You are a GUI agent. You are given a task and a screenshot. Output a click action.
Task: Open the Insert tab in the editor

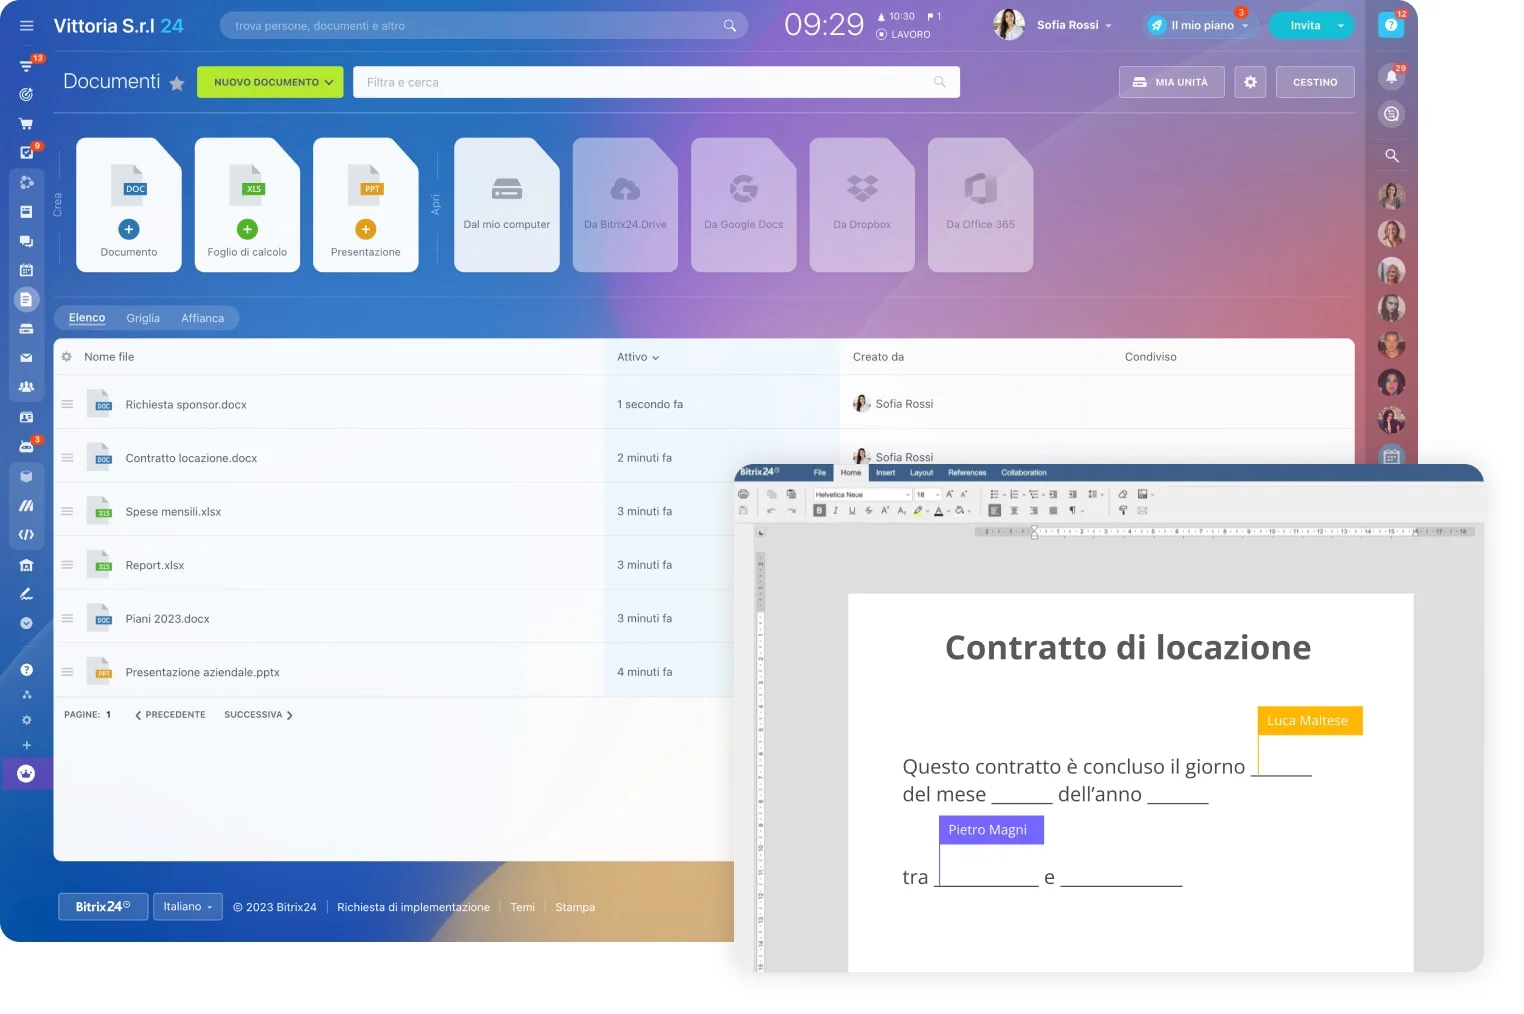click(885, 473)
